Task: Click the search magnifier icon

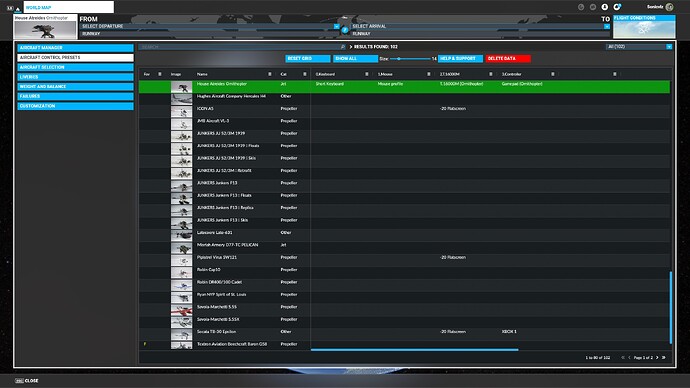Action: (343, 47)
